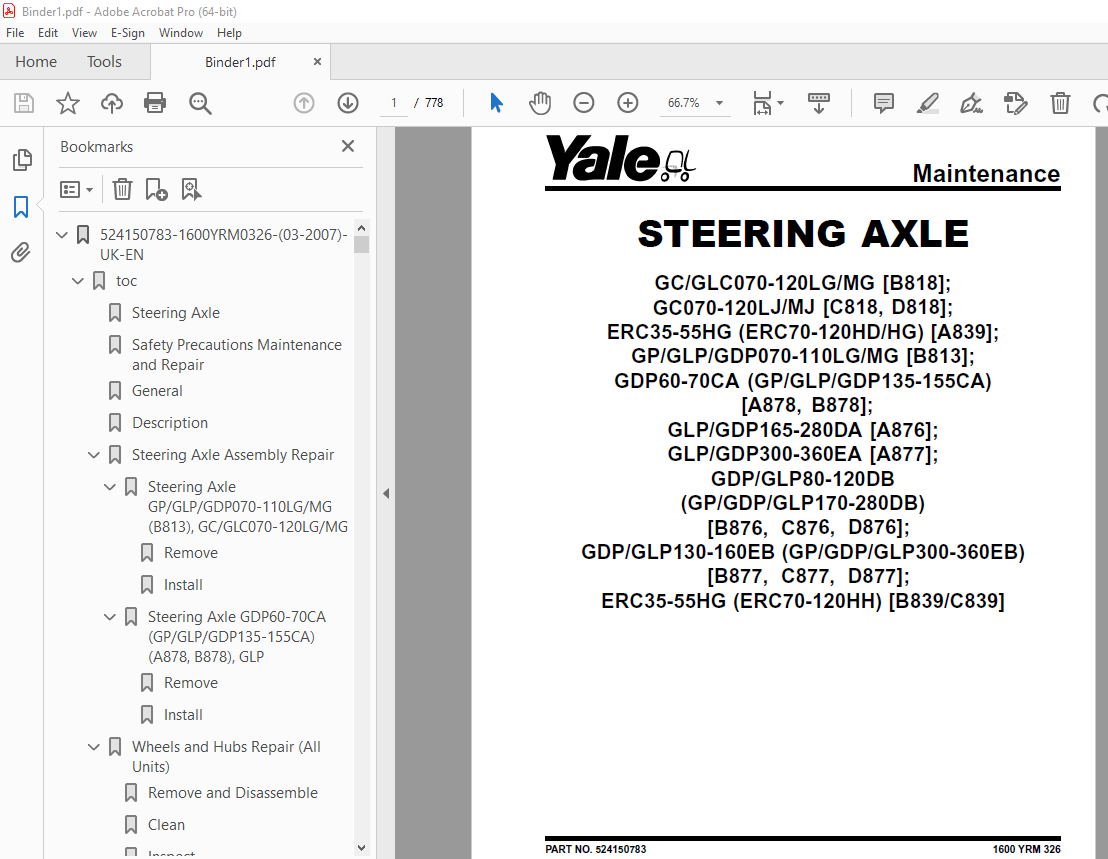Go to next page arrow
Image resolution: width=1108 pixels, height=859 pixels.
click(348, 103)
